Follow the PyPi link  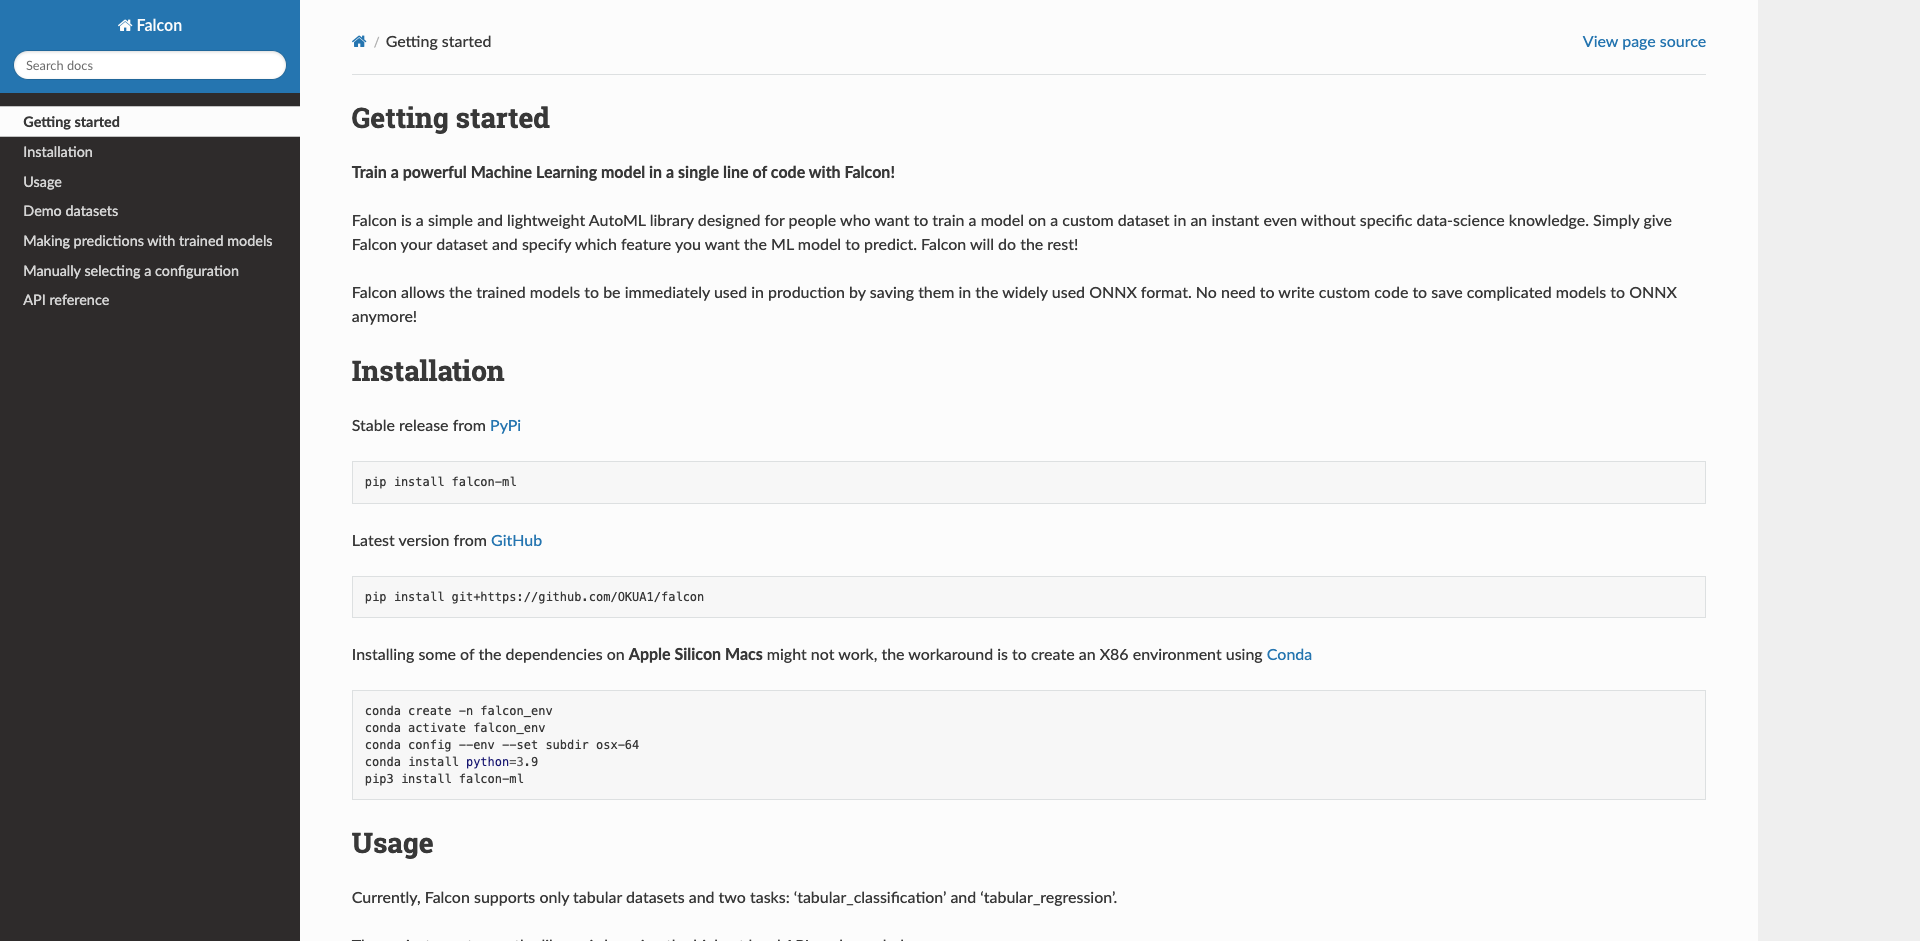[505, 426]
